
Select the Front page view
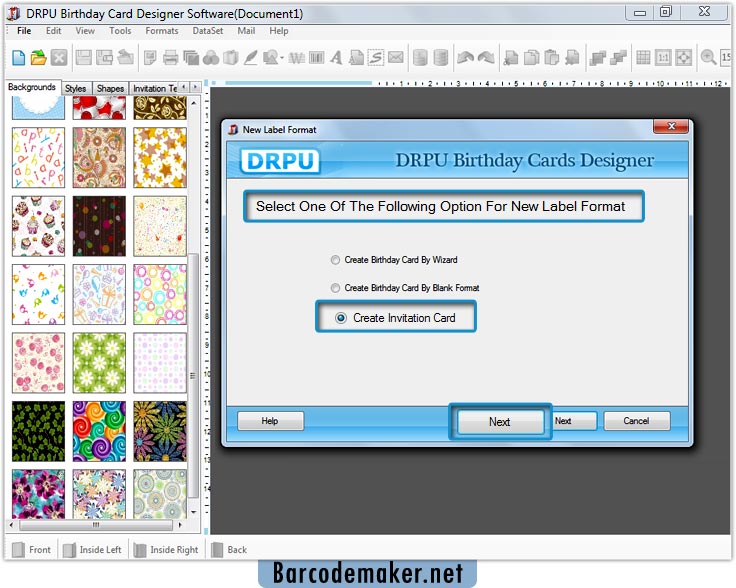pos(32,550)
